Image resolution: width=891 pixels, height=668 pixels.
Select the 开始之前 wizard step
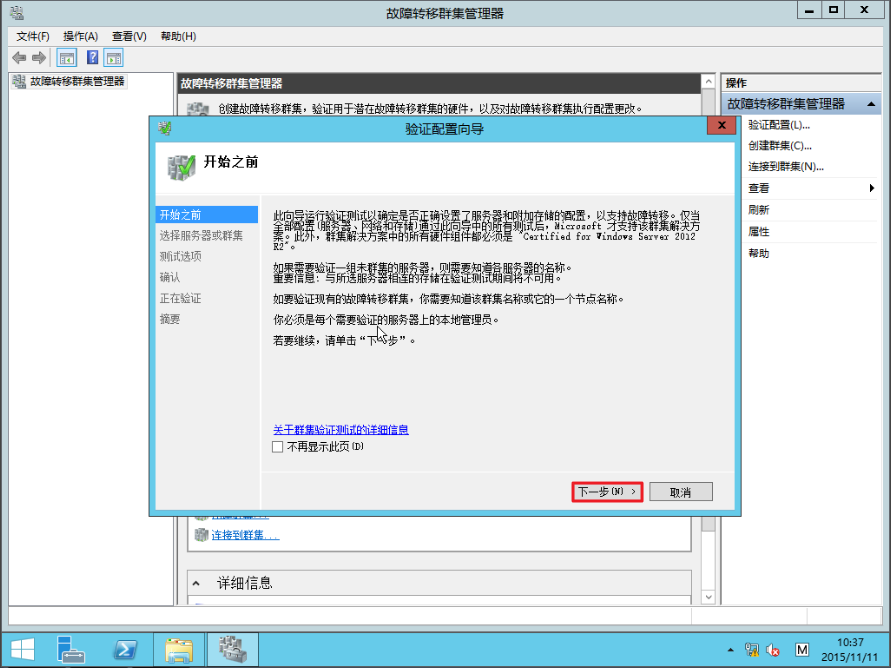tap(206, 215)
